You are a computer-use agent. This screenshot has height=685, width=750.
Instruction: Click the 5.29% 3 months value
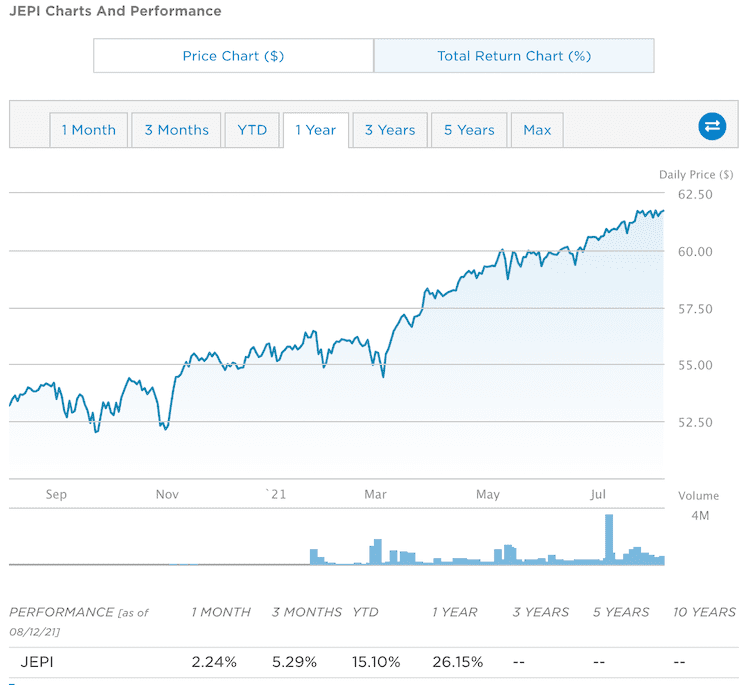294,662
